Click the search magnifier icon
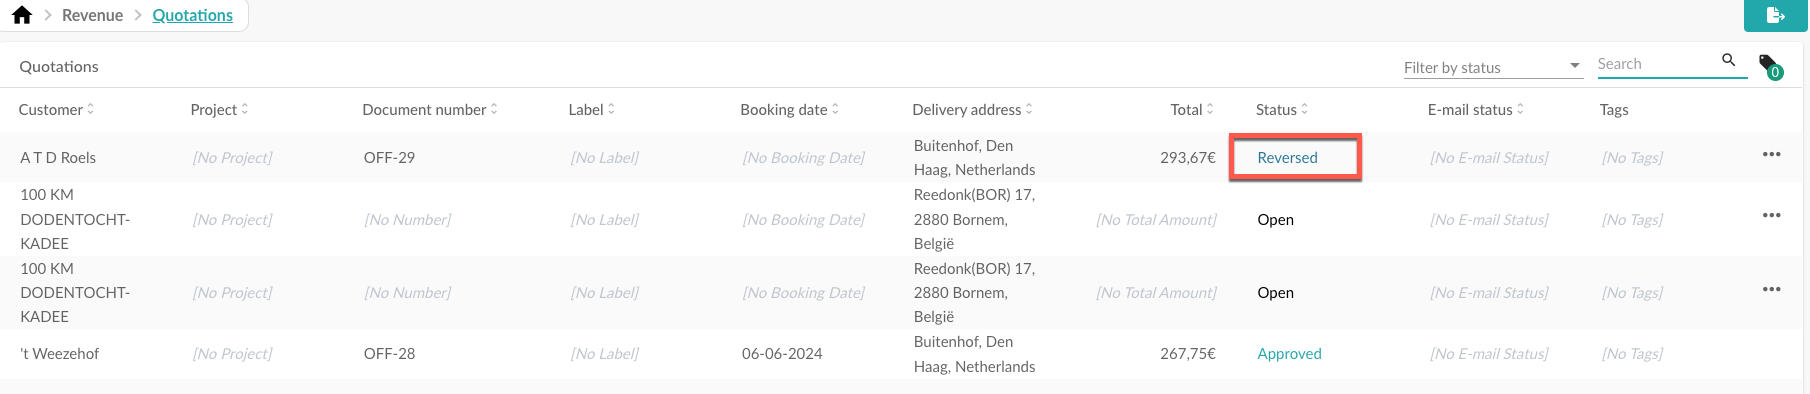 coord(1728,61)
